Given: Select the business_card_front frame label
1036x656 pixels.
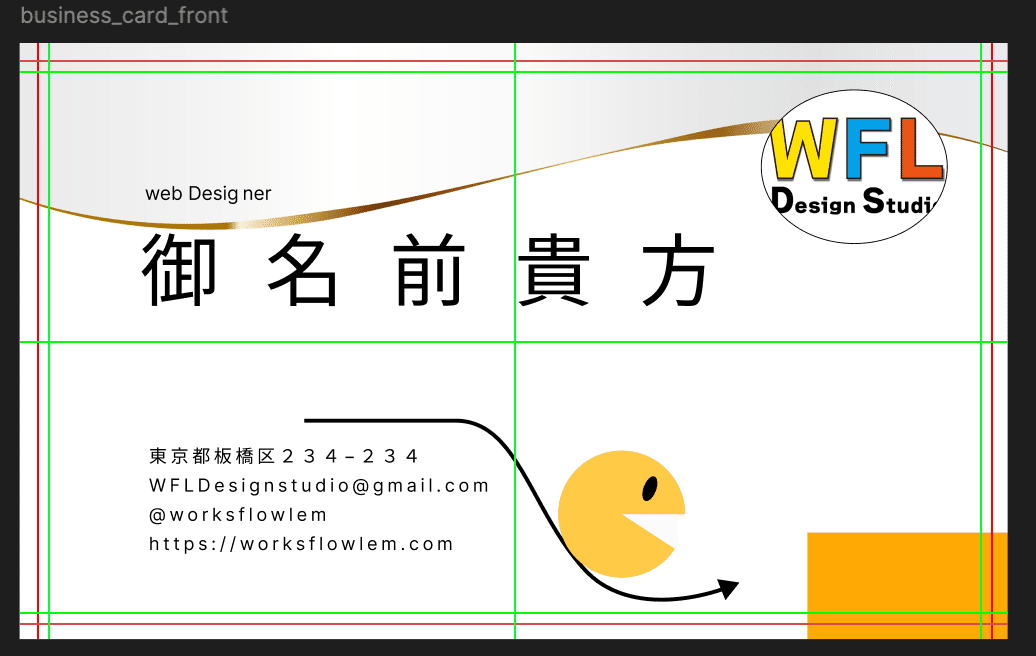Looking at the screenshot, I should click(124, 15).
